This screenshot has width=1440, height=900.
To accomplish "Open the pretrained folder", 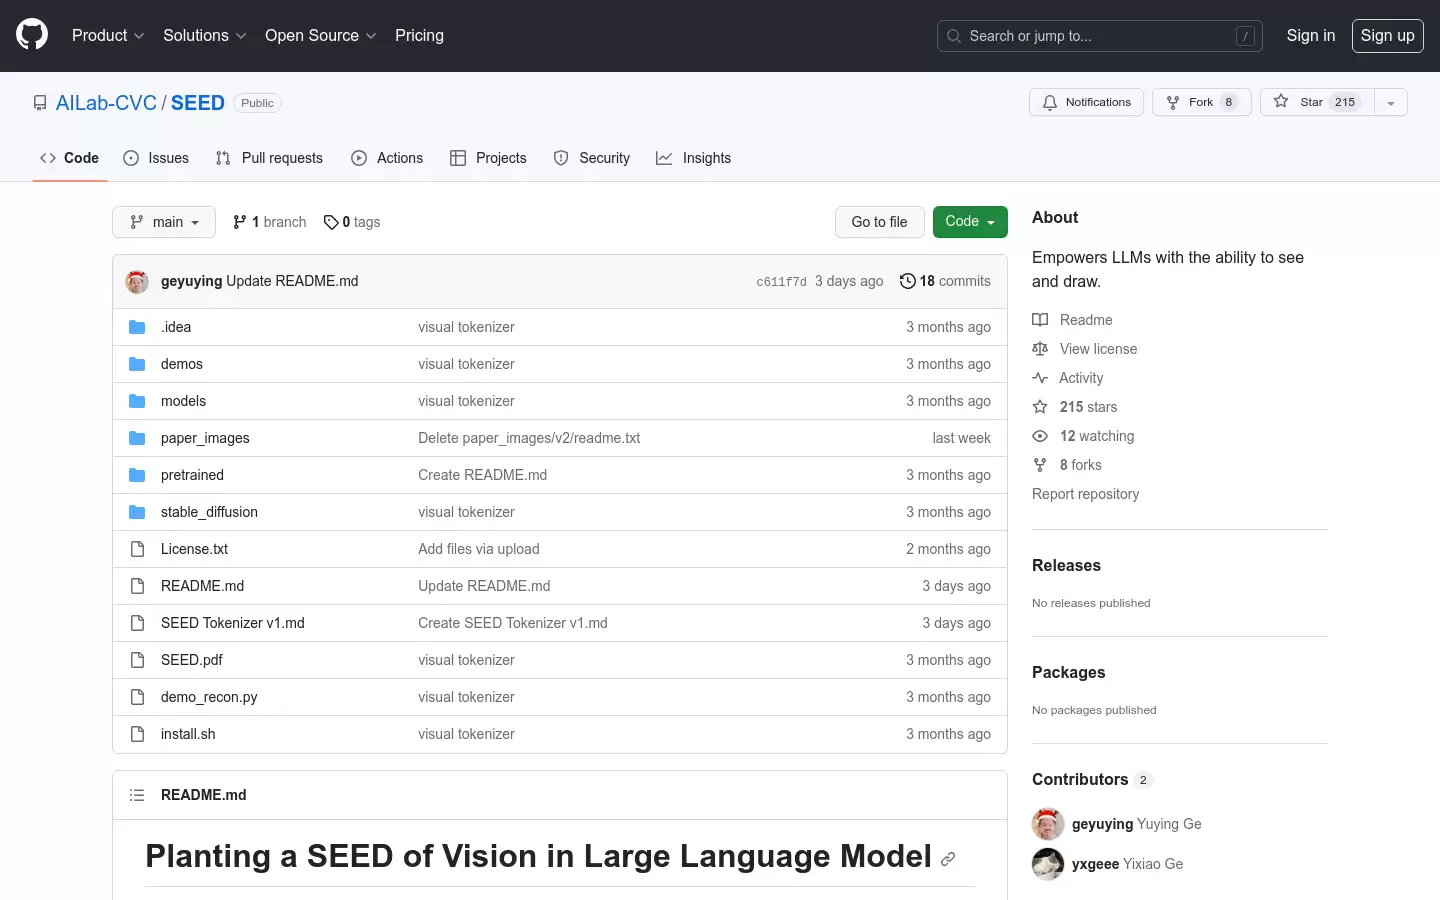I will 192,475.
